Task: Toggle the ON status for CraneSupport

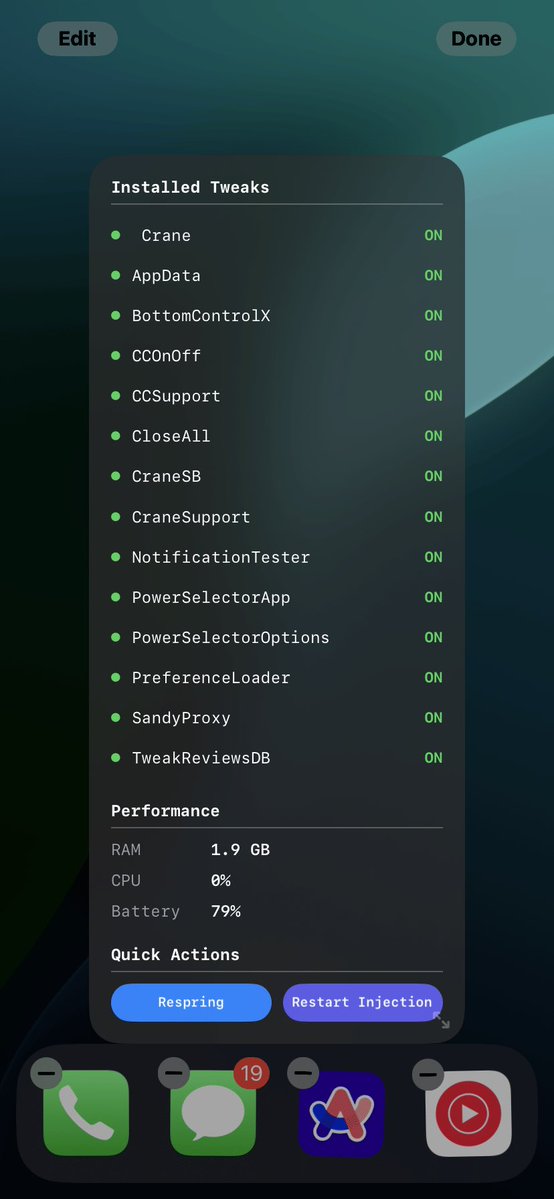Action: [434, 517]
